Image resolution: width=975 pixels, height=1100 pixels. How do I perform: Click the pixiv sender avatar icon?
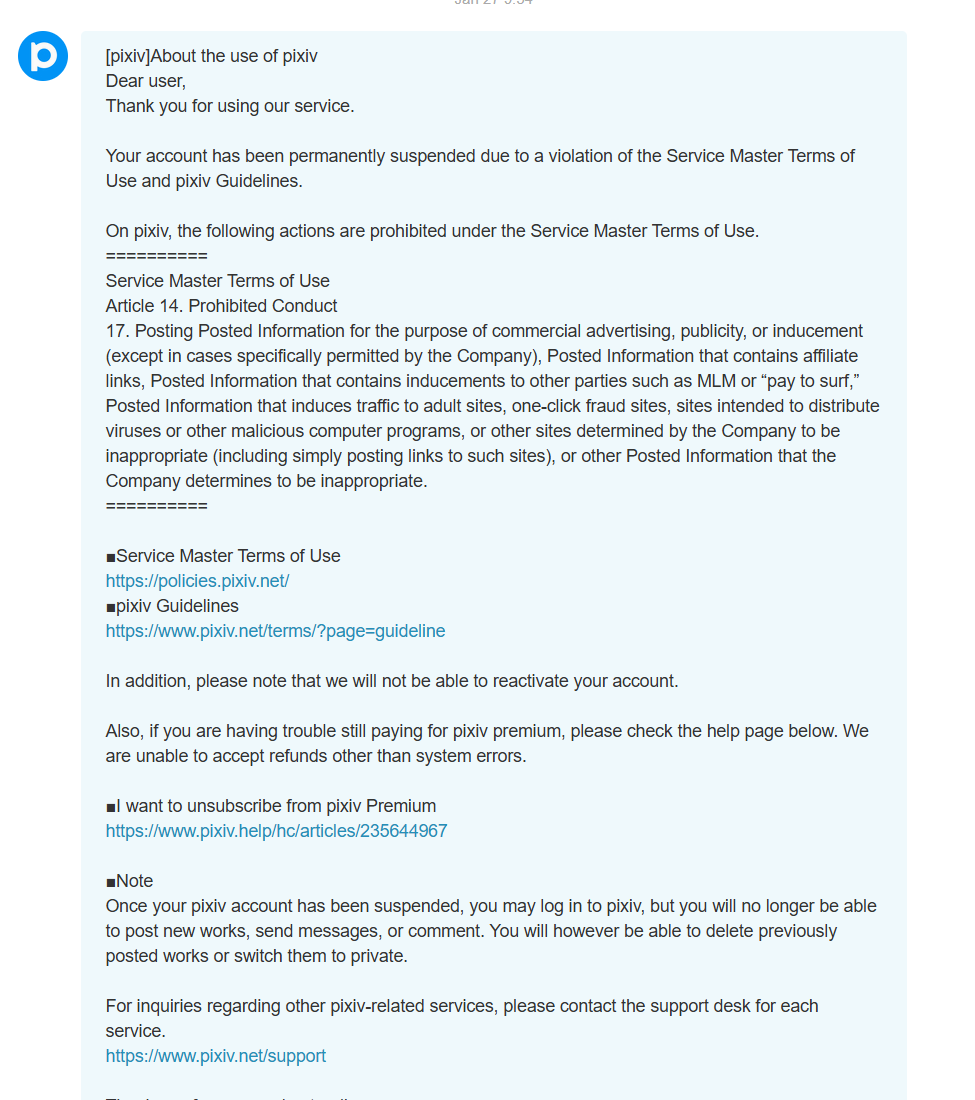[x=43, y=56]
